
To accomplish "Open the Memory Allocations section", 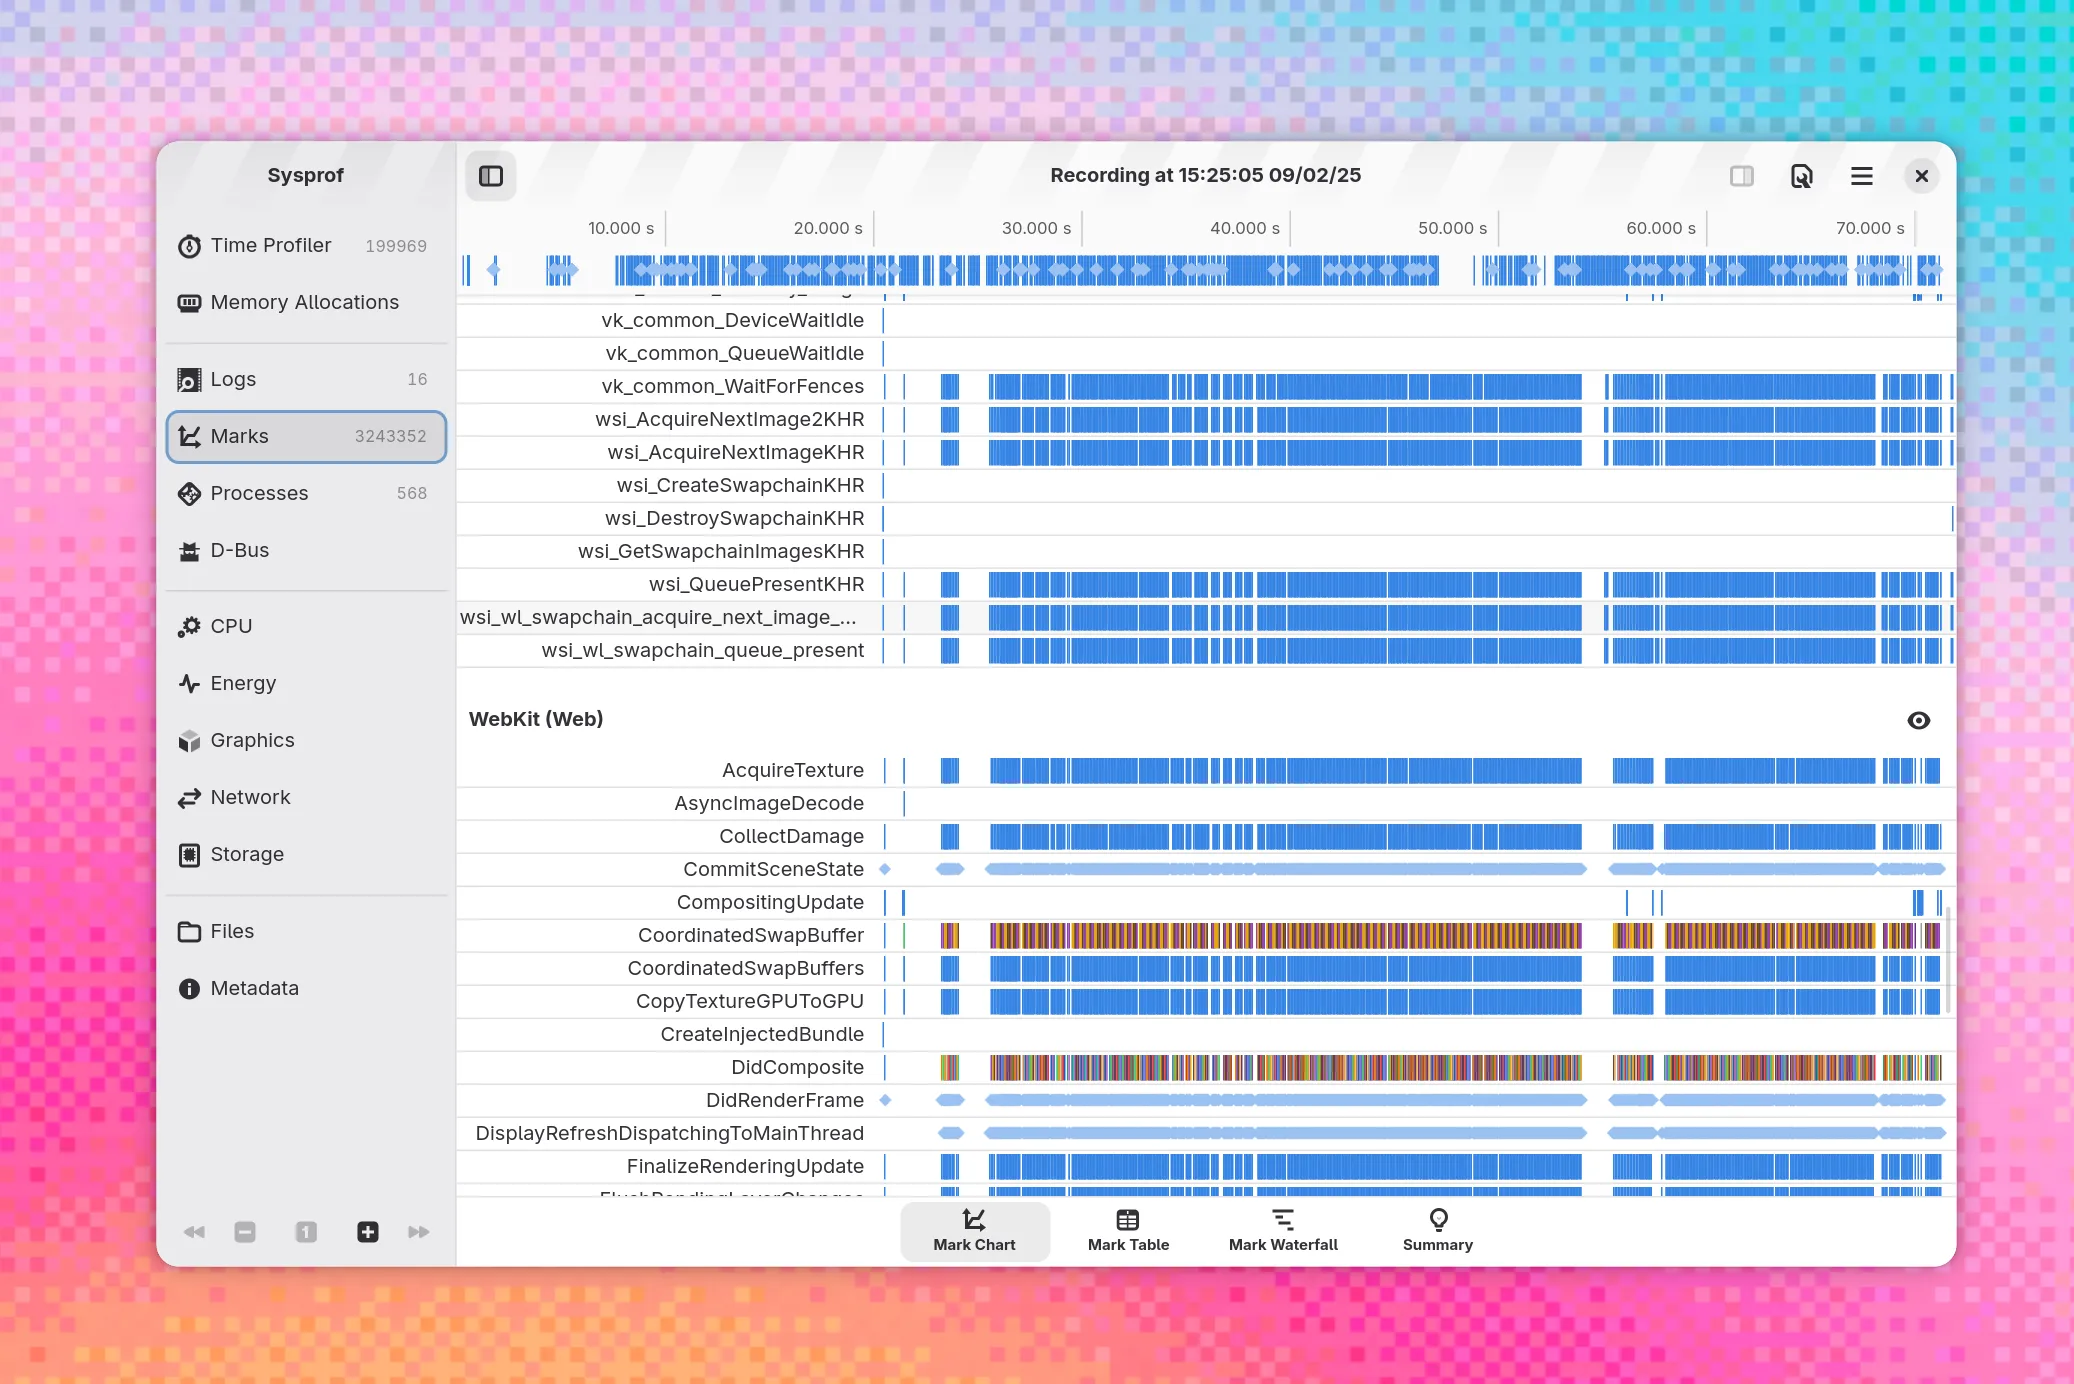I will [x=305, y=302].
